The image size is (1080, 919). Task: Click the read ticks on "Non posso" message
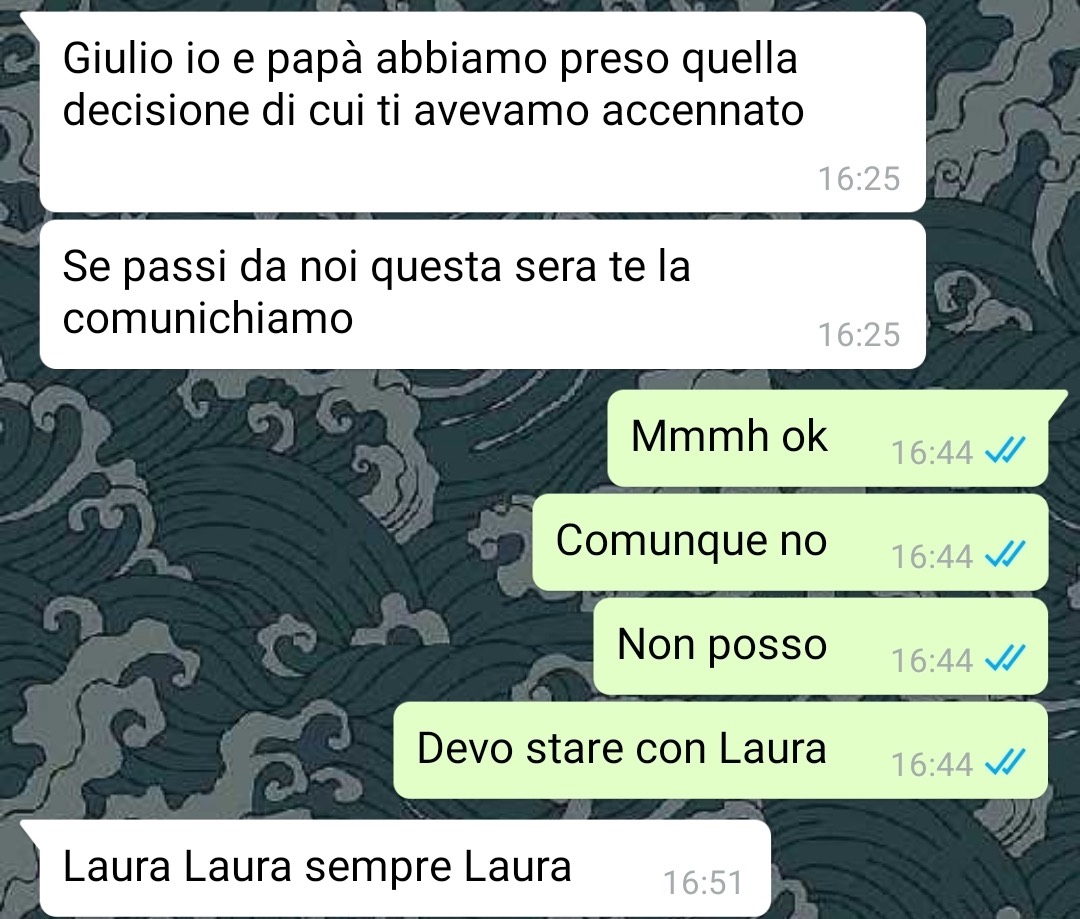coord(1005,659)
